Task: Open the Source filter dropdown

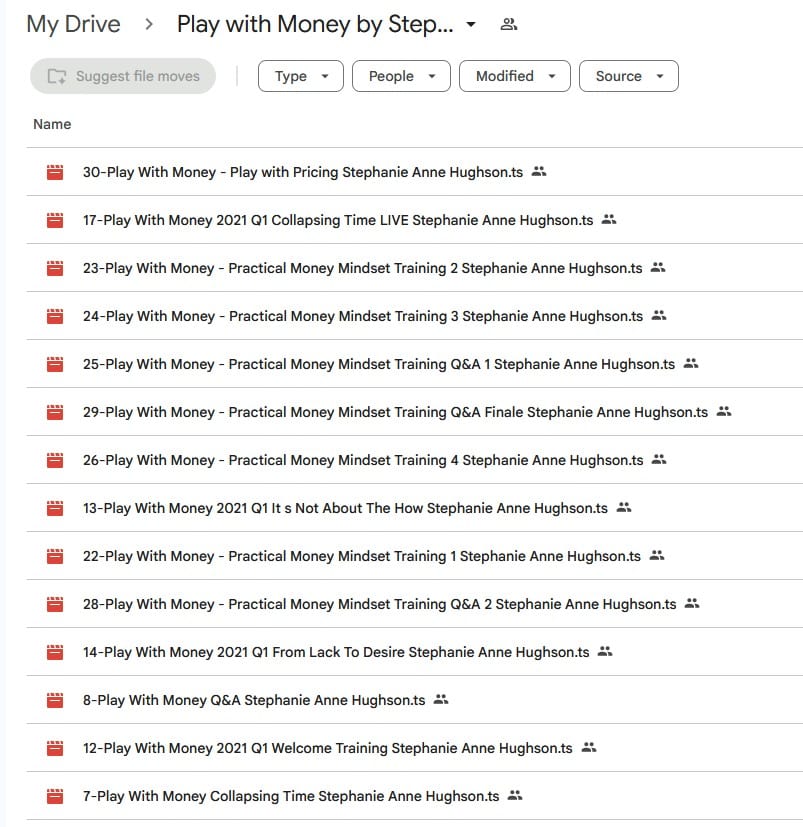Action: tap(629, 76)
